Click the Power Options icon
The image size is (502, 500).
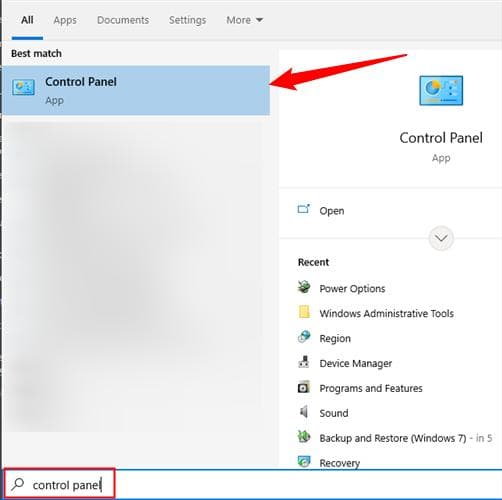pyautogui.click(x=304, y=287)
